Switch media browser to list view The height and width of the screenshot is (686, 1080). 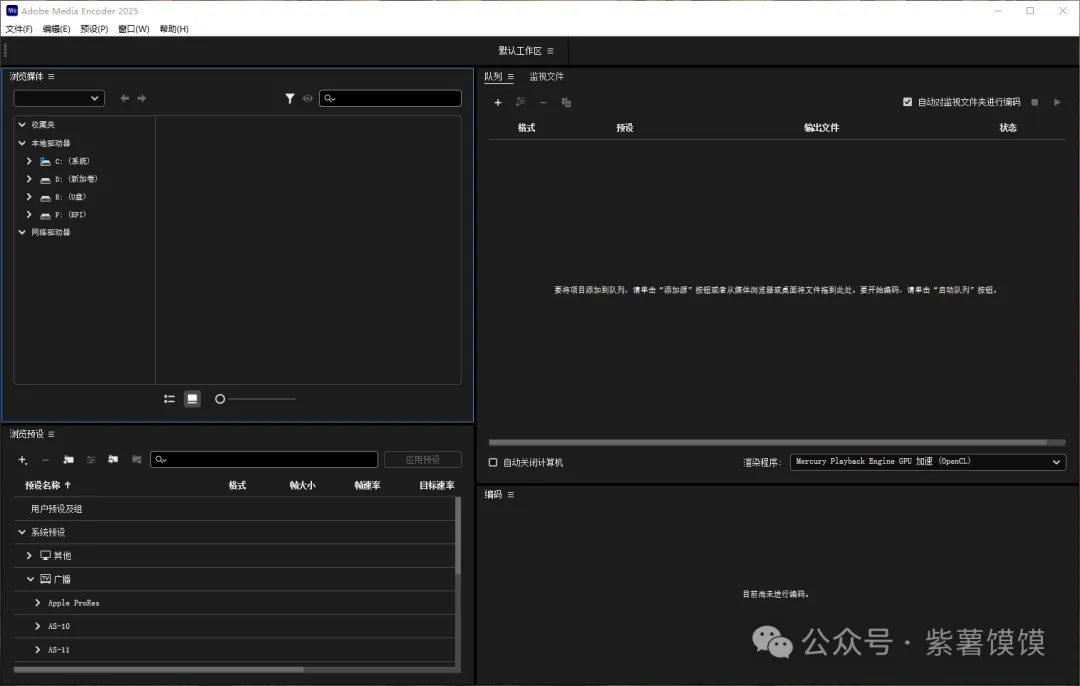tap(170, 399)
